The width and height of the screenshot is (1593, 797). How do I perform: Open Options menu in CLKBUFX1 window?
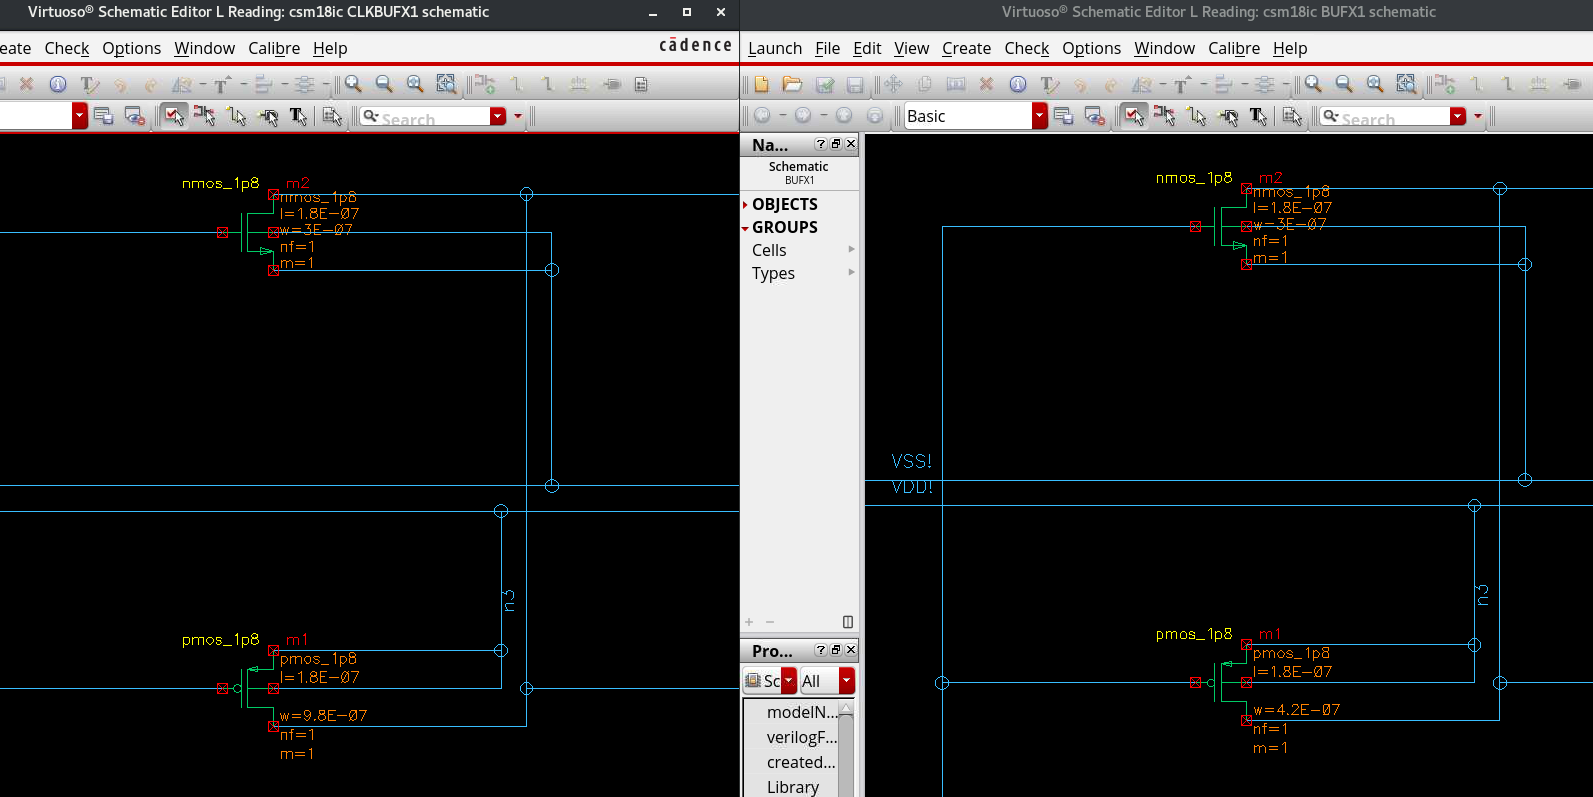[x=131, y=48]
